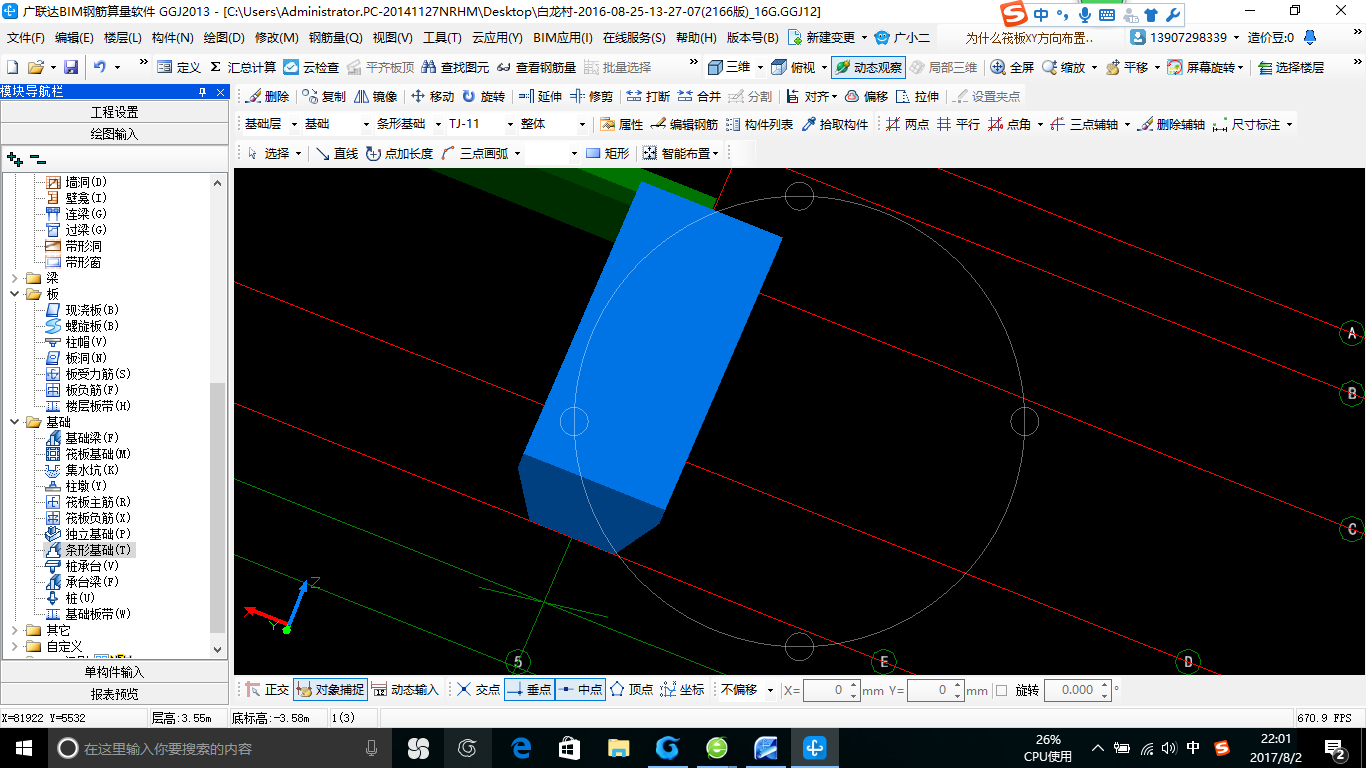Screen dimensions: 1366x768
Task: Open the 整体 dropdown
Action: click(581, 125)
